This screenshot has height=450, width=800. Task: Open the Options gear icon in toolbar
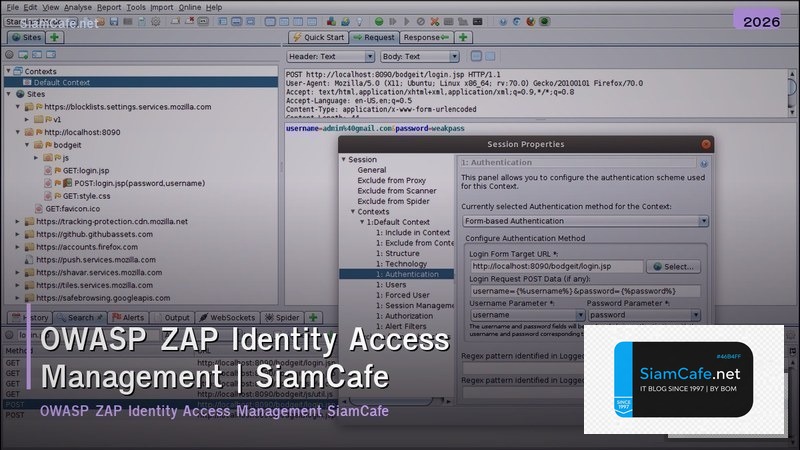156,21
